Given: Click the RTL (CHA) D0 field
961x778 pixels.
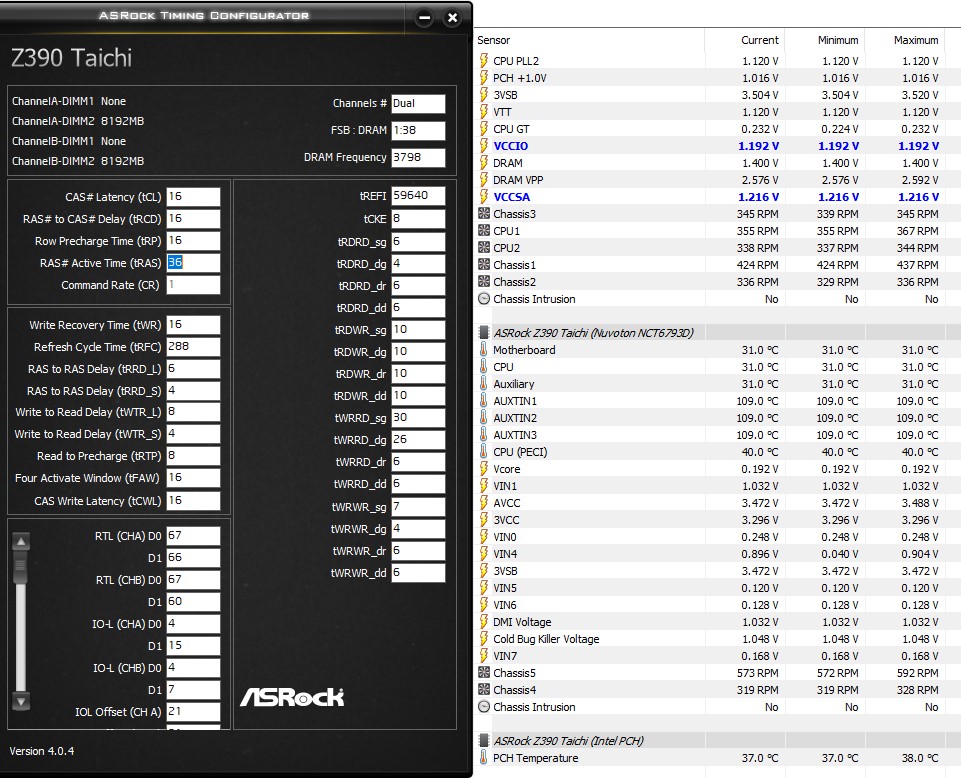Looking at the screenshot, I should click(193, 536).
